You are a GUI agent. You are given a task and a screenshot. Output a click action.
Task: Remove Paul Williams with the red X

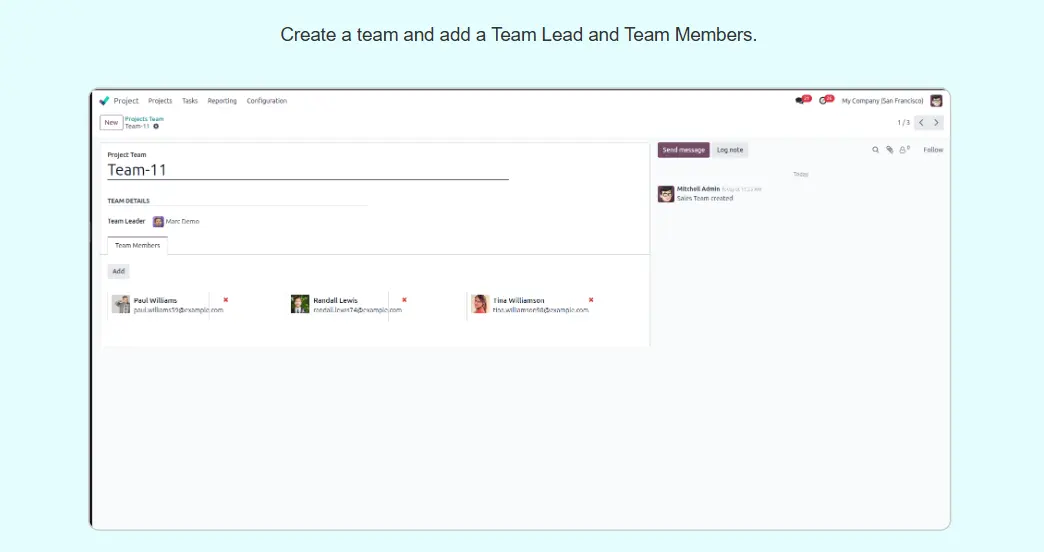pos(226,300)
